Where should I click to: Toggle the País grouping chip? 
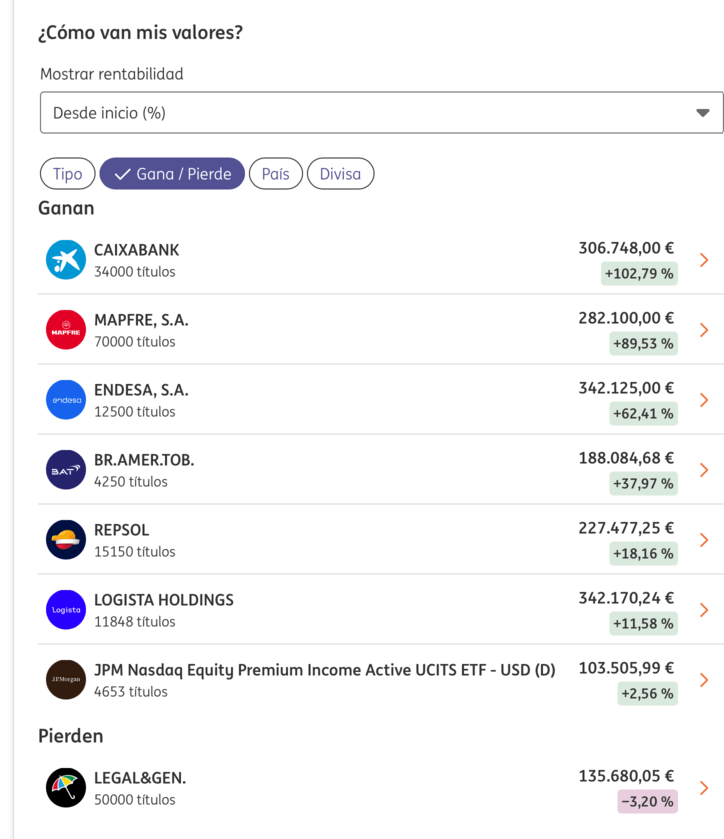[275, 174]
